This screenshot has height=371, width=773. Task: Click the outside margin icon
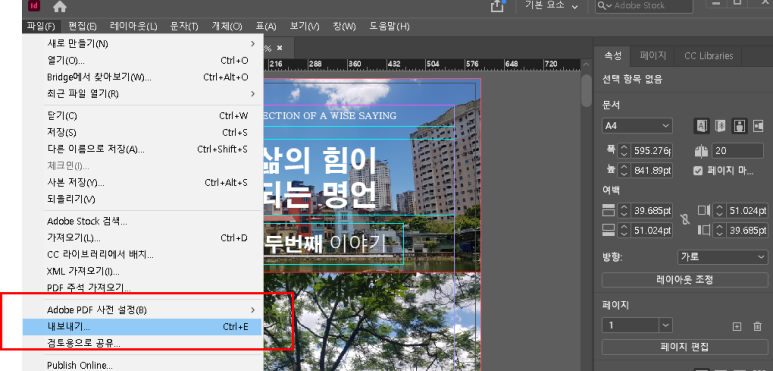[704, 230]
